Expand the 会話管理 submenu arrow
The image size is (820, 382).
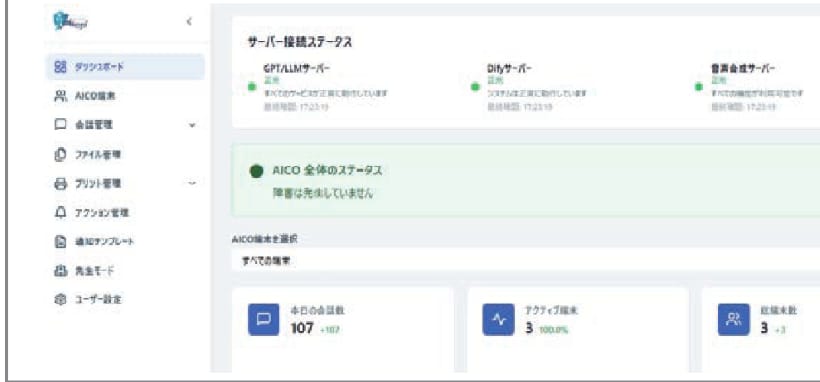(192, 126)
